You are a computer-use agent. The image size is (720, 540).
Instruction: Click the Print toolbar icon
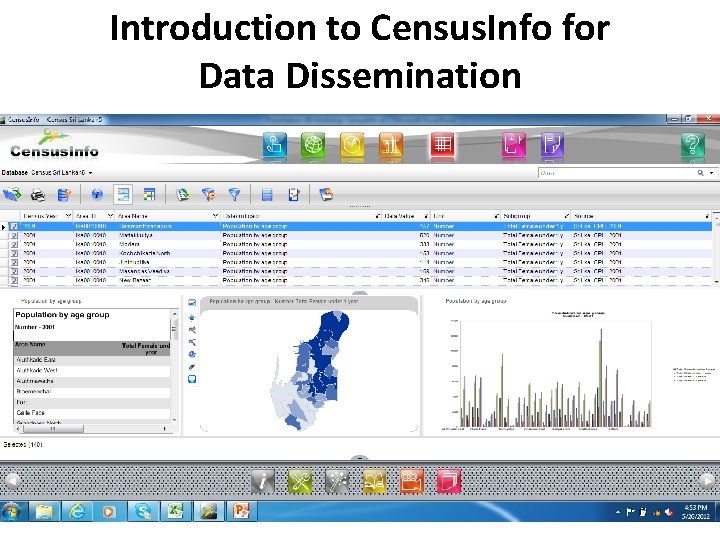click(38, 195)
